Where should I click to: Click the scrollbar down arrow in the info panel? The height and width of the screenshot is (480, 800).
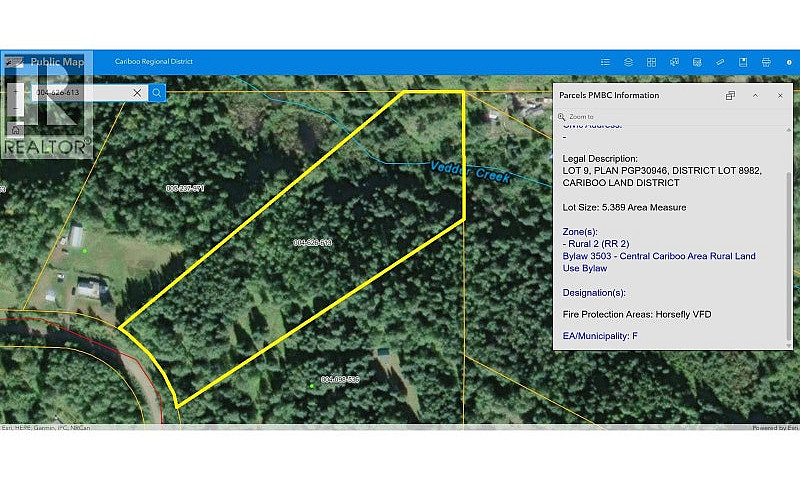click(789, 345)
